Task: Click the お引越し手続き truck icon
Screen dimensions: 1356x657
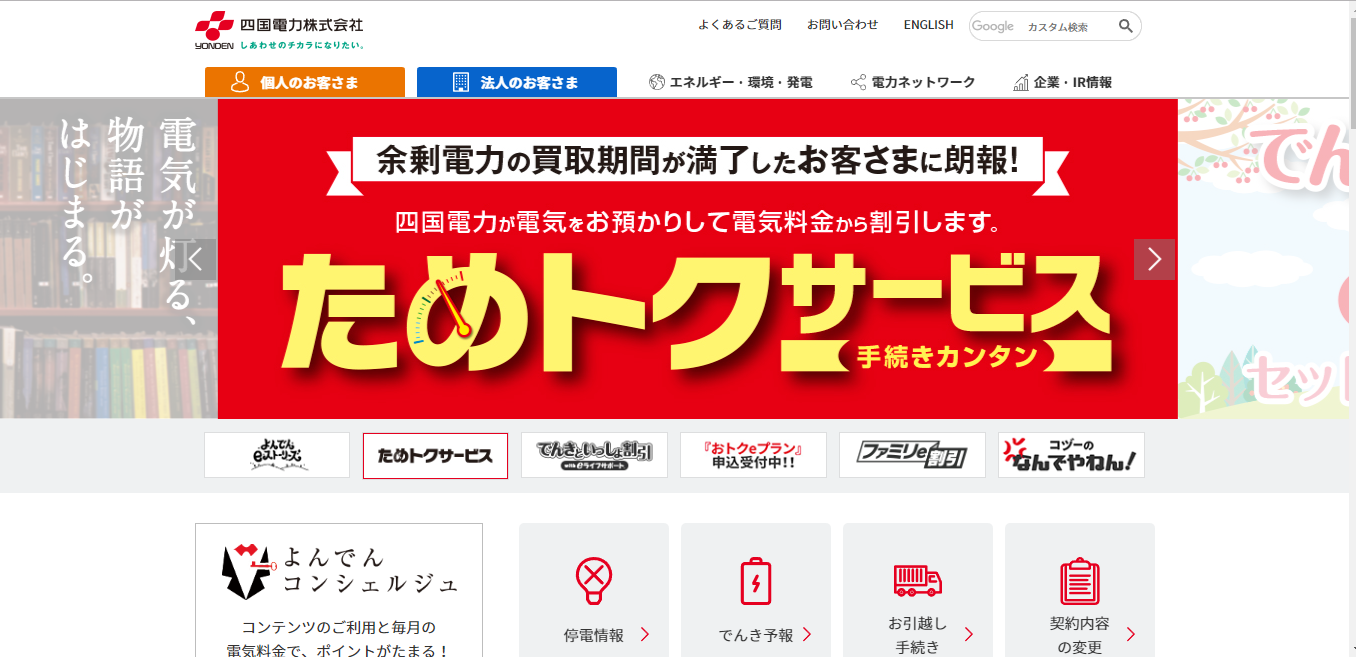Action: click(918, 580)
